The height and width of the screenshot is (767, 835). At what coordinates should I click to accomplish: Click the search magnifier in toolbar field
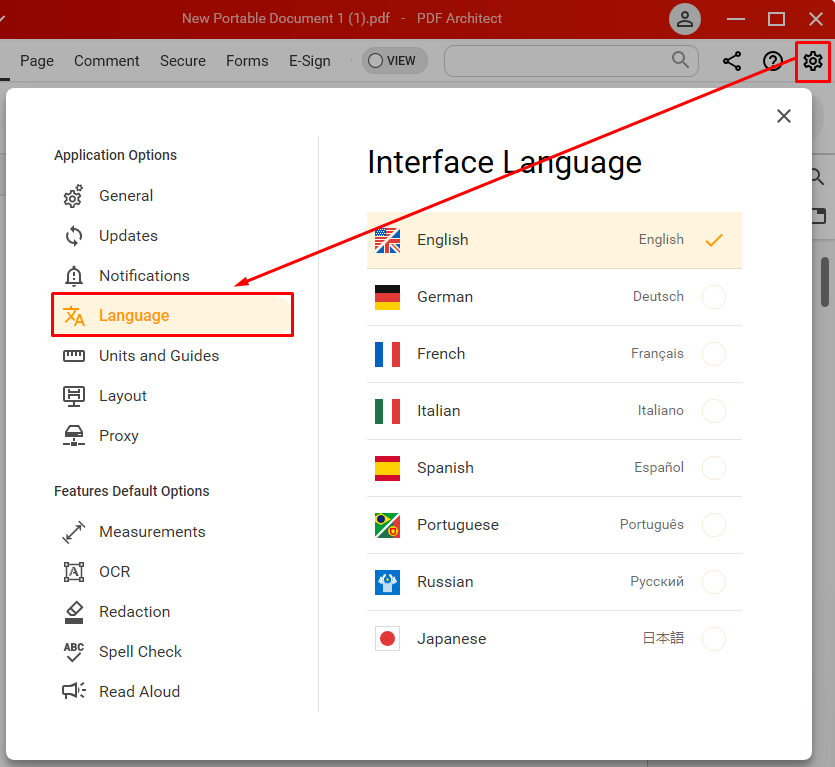(680, 60)
